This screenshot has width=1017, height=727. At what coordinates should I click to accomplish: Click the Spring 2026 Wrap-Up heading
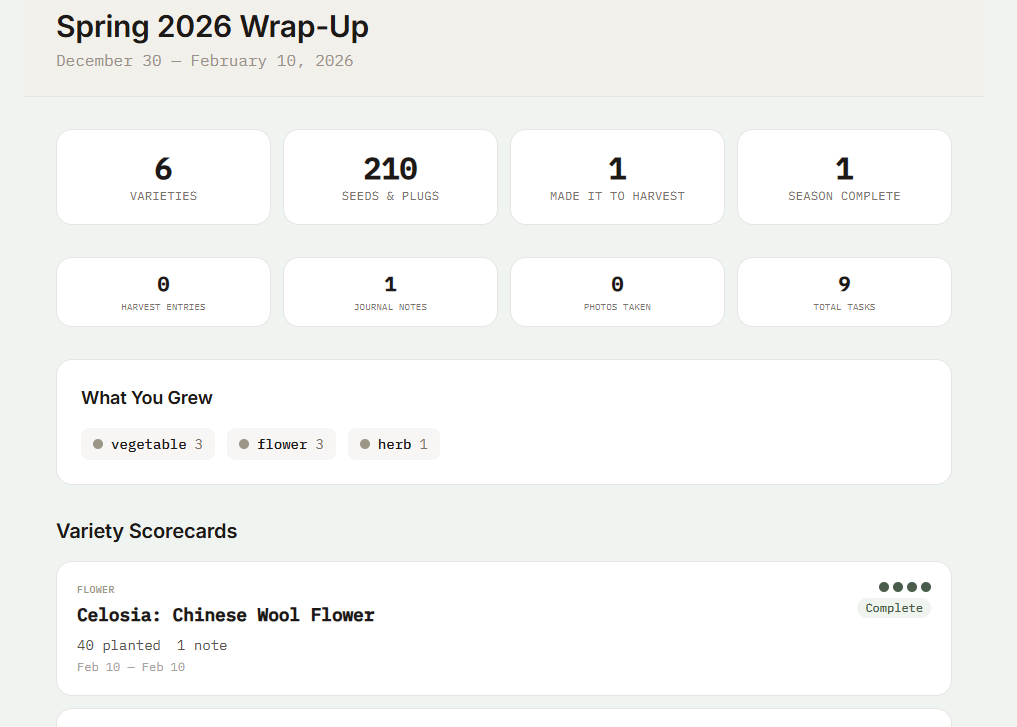212,27
